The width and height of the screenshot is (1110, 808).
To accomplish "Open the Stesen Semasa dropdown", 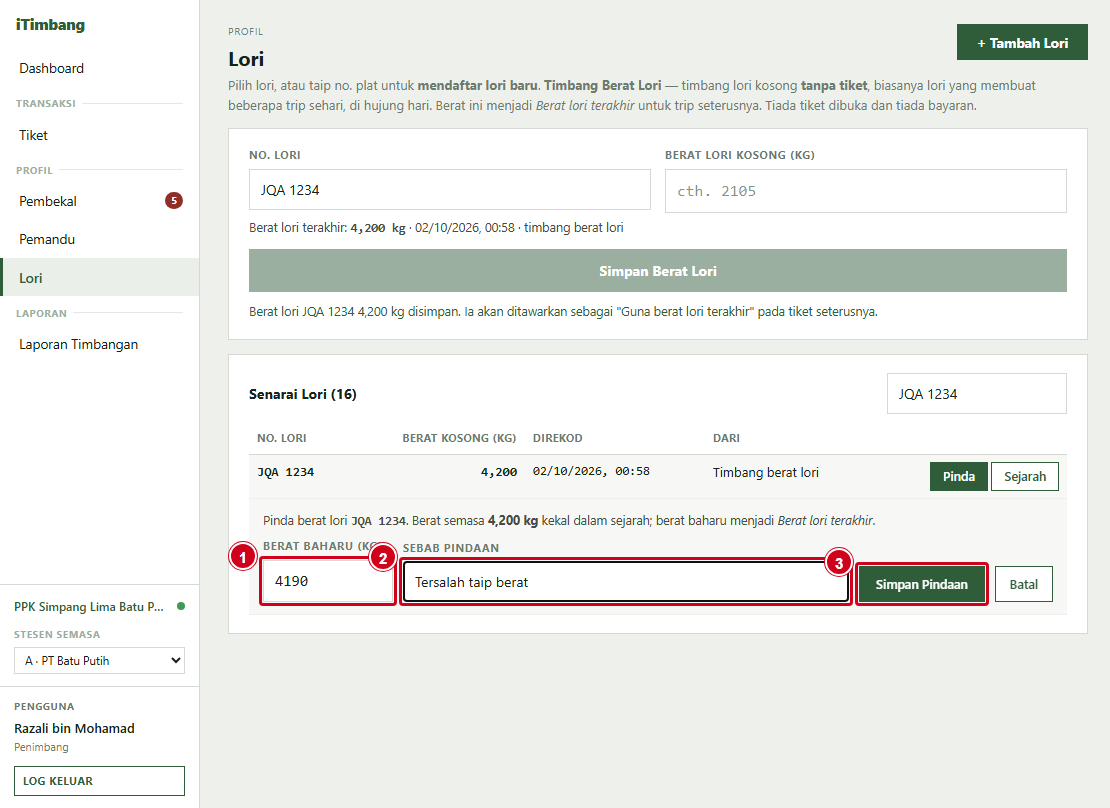I will point(99,661).
